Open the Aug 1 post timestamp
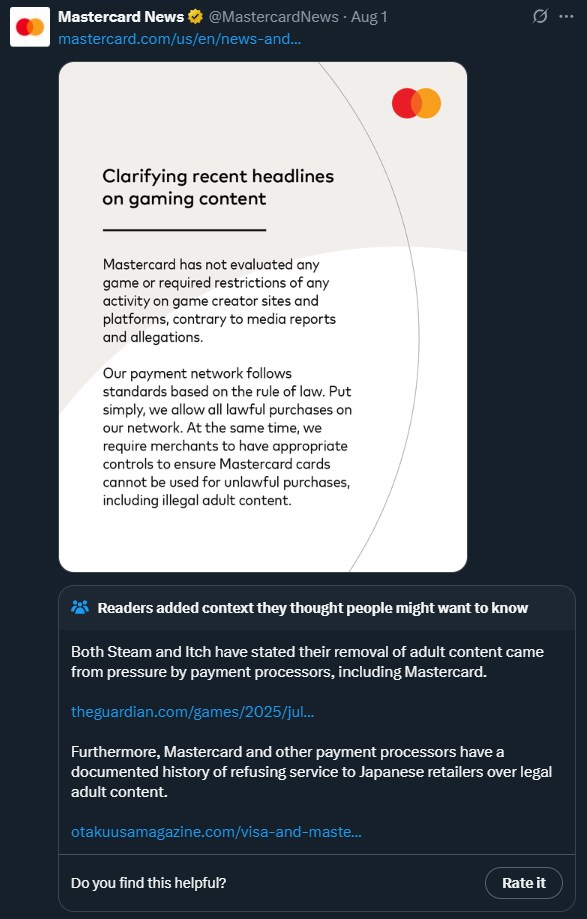This screenshot has width=587, height=919. pos(369,17)
